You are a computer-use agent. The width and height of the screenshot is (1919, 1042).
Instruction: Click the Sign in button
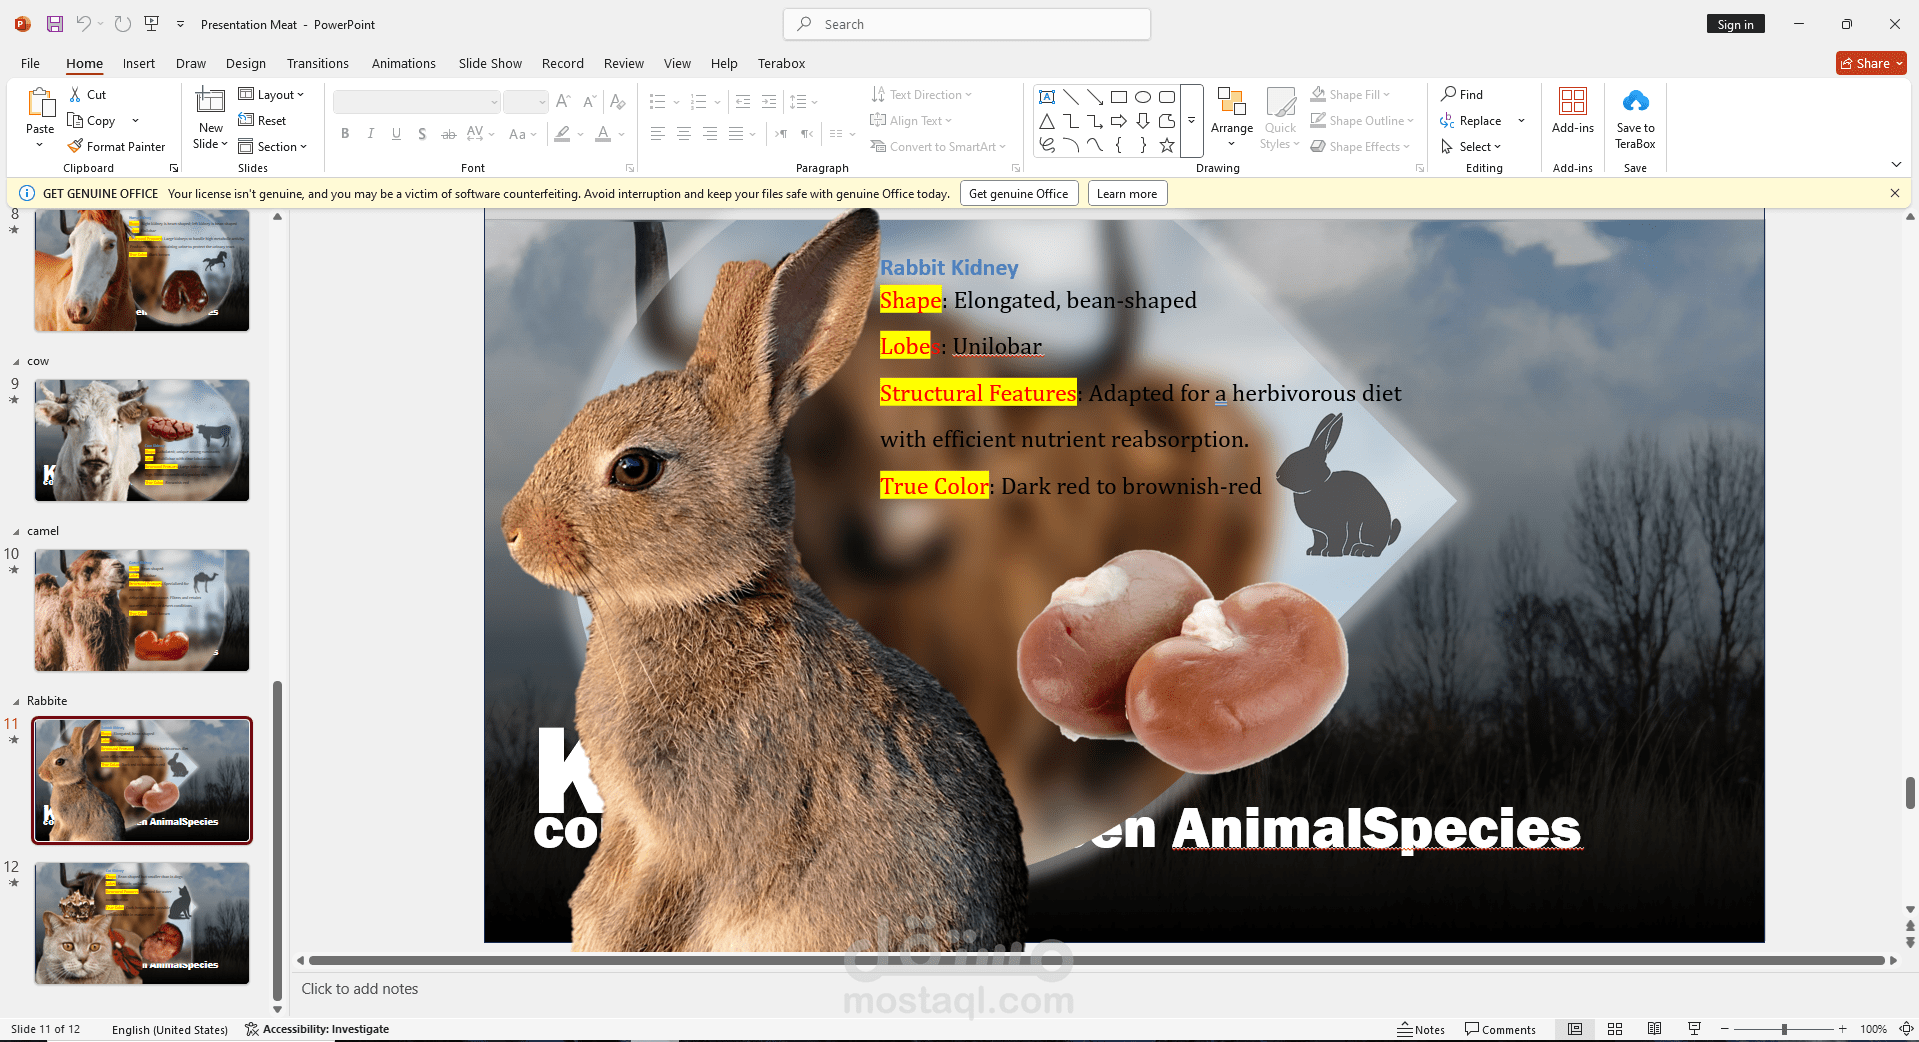click(x=1736, y=24)
